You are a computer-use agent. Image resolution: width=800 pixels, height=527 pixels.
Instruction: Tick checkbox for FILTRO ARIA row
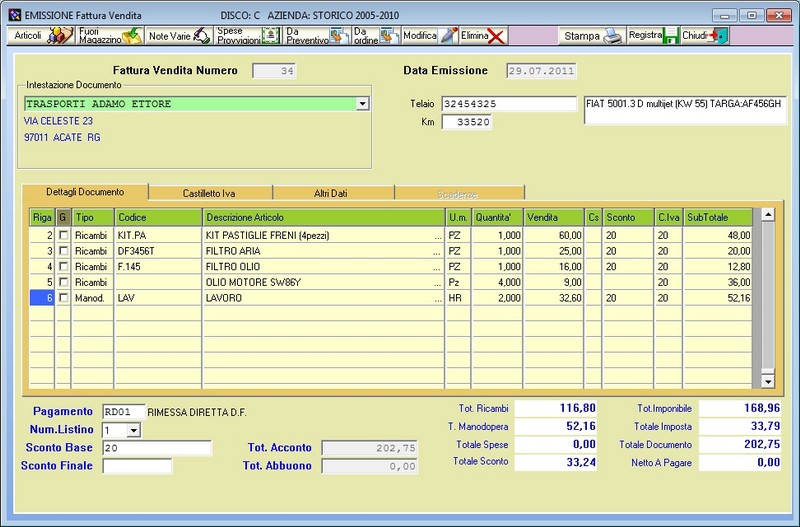click(x=63, y=251)
